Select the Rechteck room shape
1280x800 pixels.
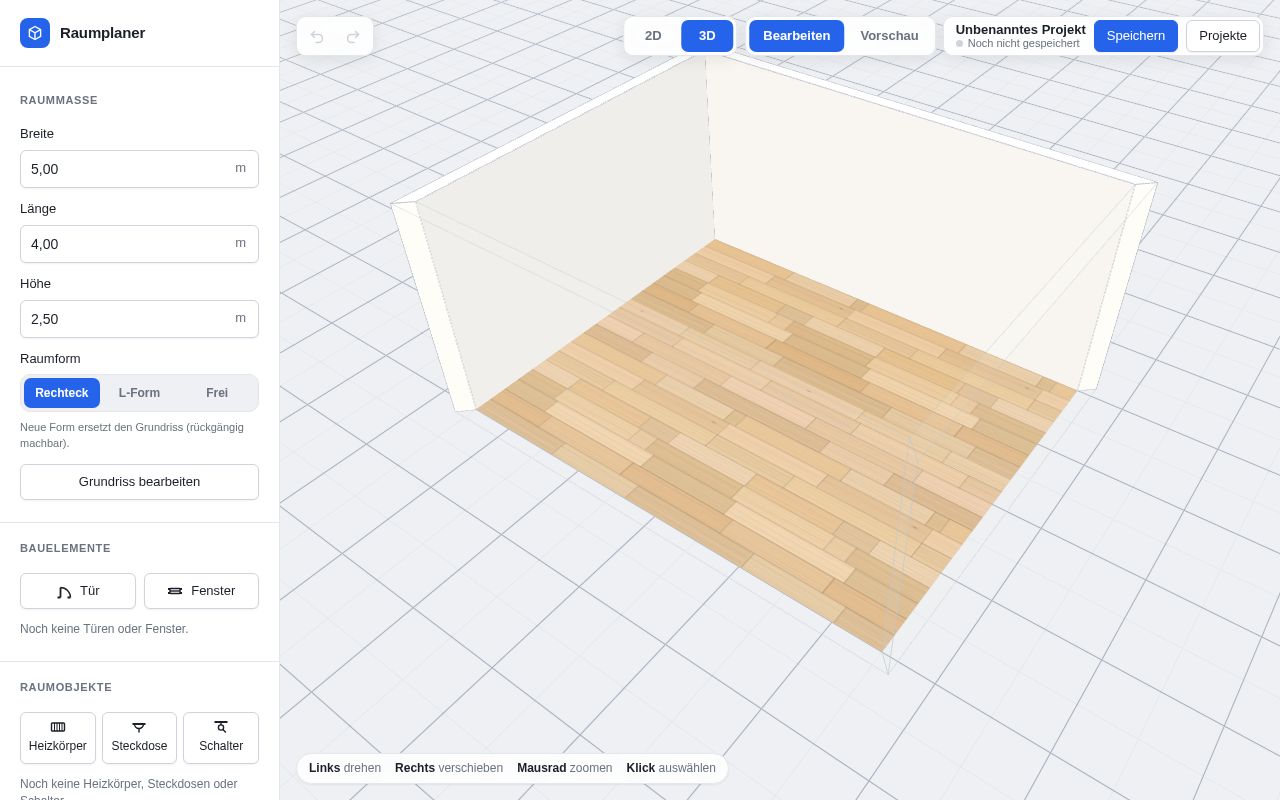tap(62, 393)
